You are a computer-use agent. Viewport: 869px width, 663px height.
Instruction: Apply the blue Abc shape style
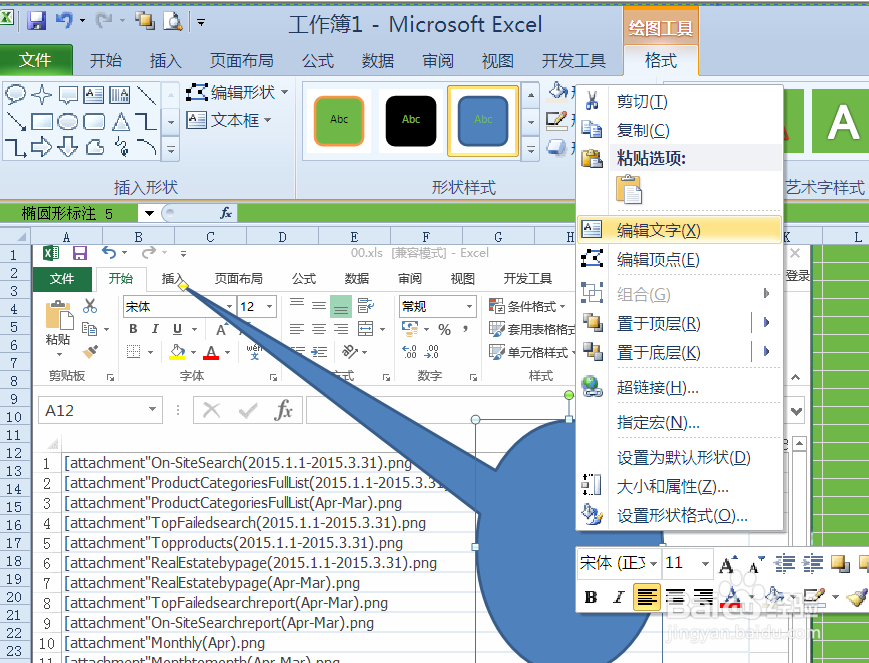point(483,120)
